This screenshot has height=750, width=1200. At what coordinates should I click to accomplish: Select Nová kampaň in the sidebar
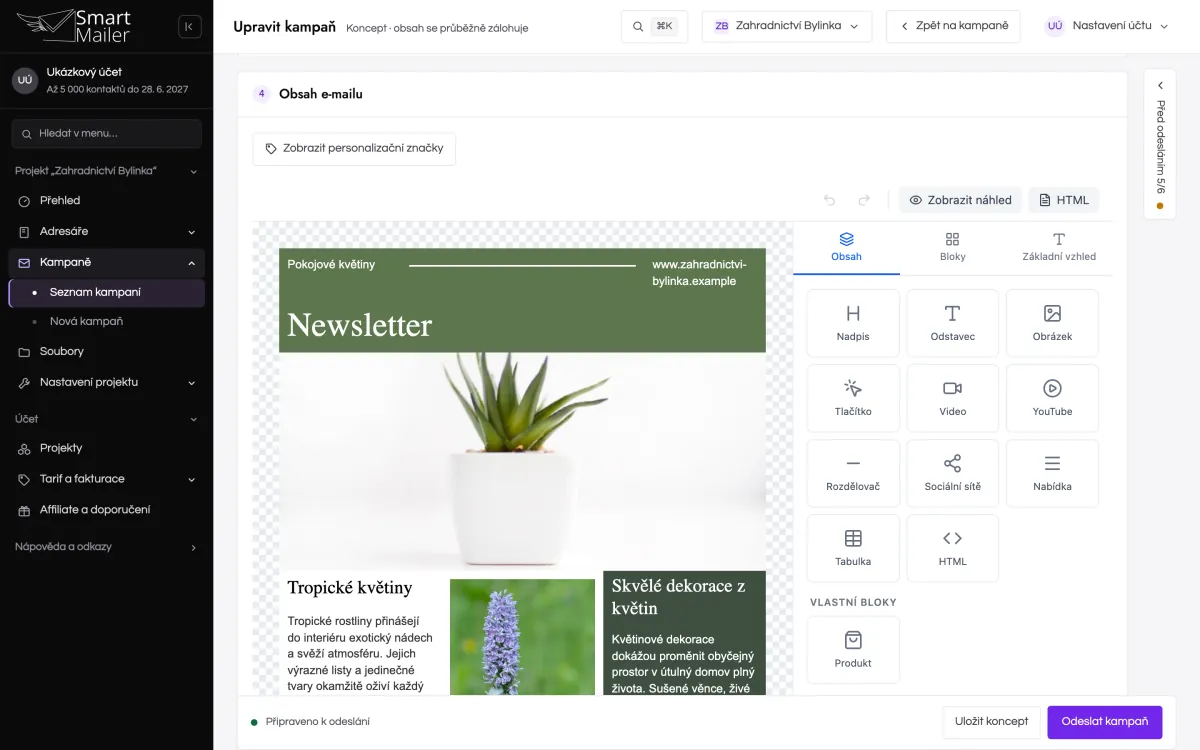click(x=107, y=322)
